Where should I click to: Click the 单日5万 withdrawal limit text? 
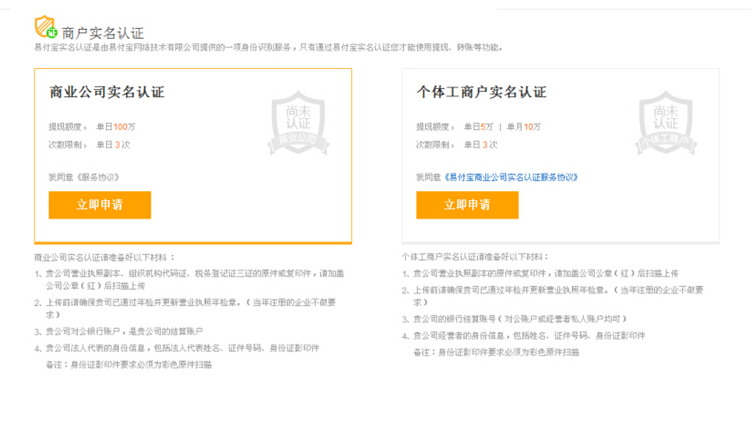click(x=478, y=127)
